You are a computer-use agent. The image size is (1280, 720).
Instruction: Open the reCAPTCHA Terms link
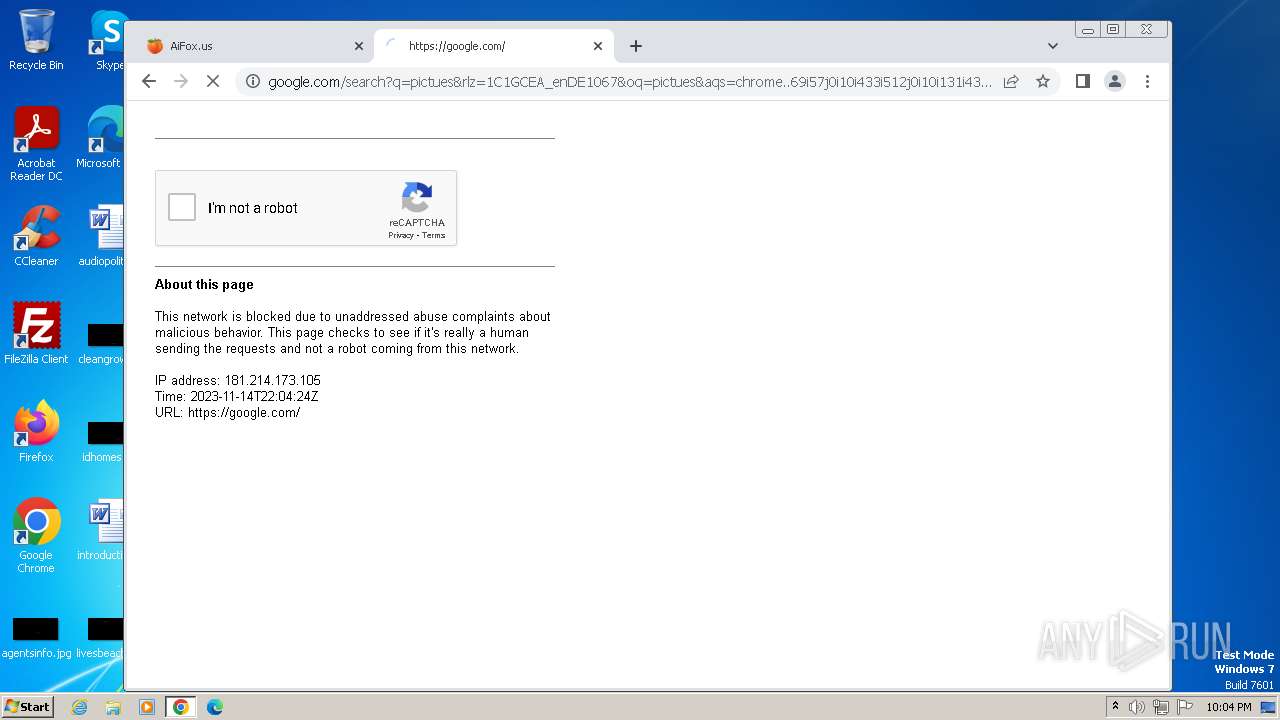point(433,236)
